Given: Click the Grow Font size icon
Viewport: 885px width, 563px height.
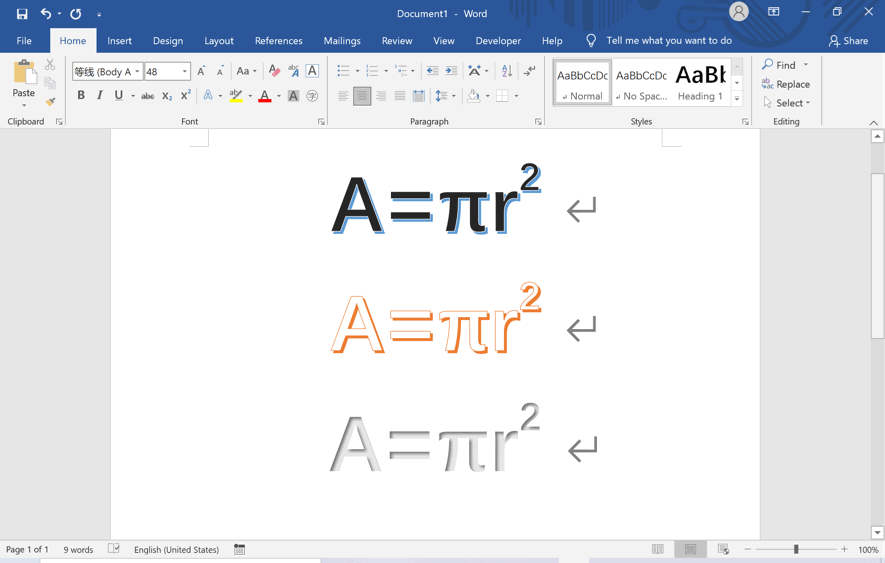Looking at the screenshot, I should pos(201,71).
